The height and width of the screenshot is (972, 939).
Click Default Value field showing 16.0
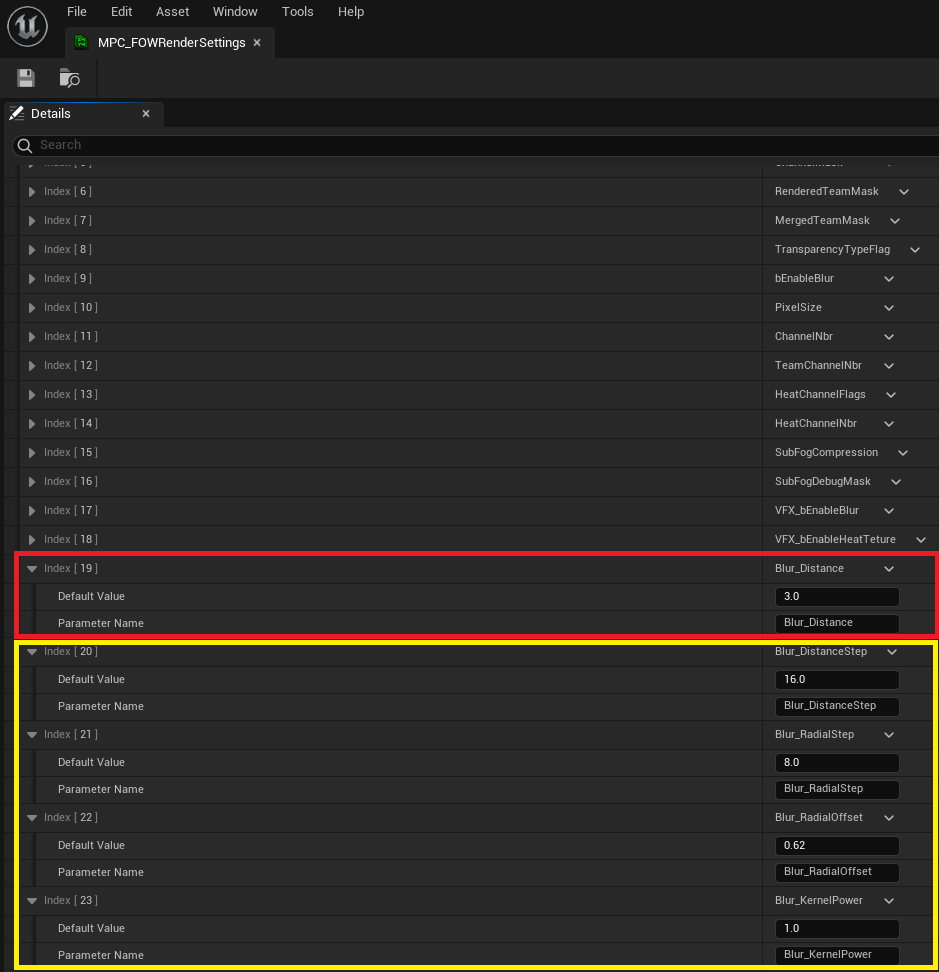(x=837, y=679)
